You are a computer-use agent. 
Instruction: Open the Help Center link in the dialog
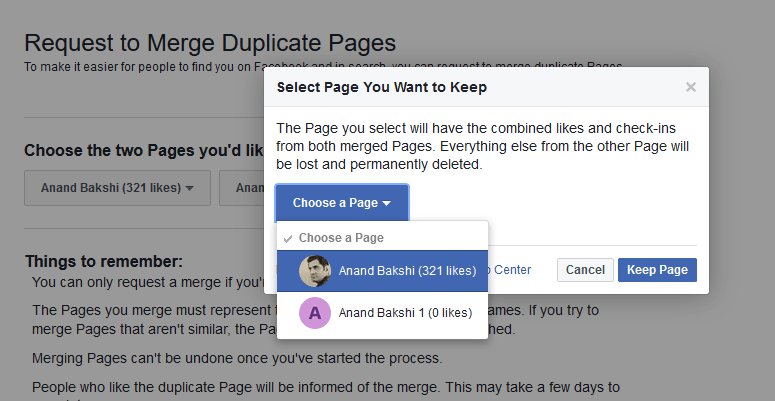510,270
